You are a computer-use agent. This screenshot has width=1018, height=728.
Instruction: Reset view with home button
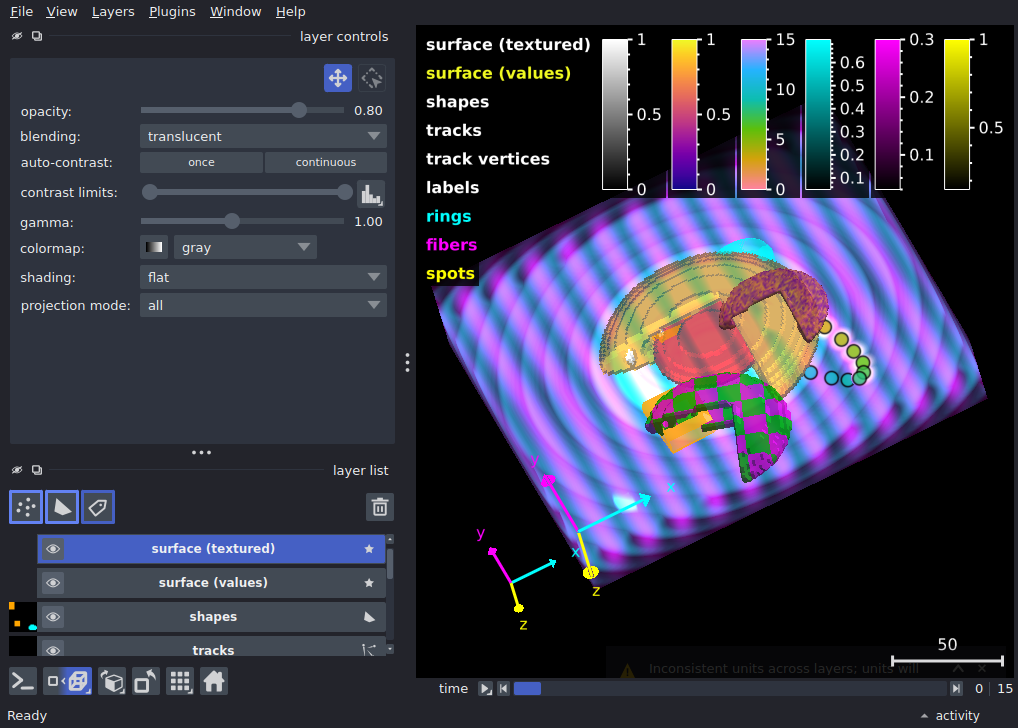click(x=214, y=682)
